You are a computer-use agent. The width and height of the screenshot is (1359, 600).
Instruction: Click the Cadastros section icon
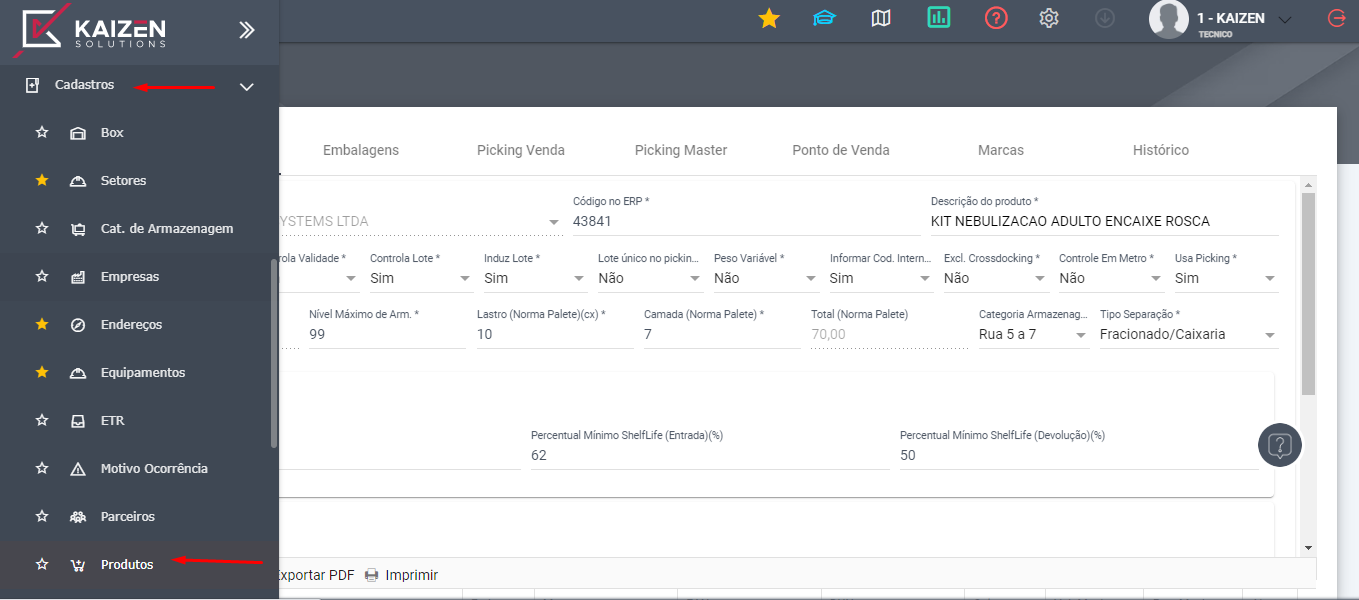[x=32, y=85]
